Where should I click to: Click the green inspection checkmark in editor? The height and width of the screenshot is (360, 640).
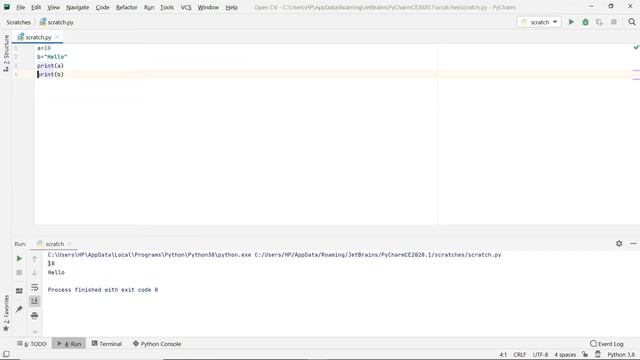click(x=636, y=47)
